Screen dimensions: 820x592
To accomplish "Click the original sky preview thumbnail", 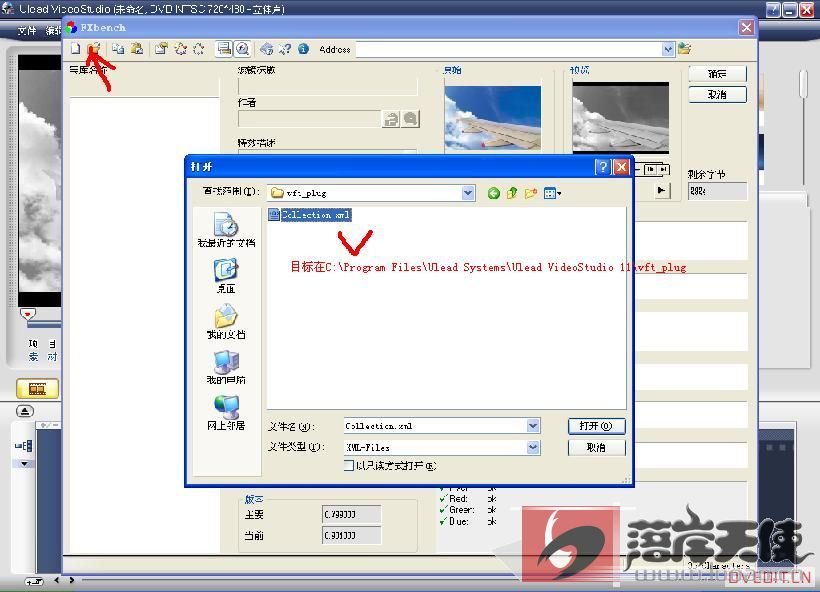I will pyautogui.click(x=493, y=119).
